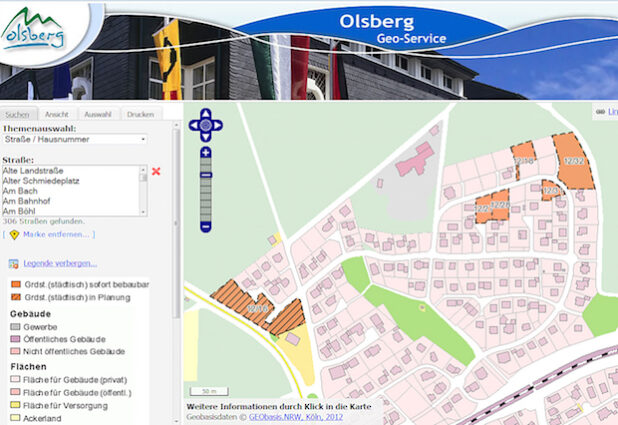Select Am Bahnhof in the street list
Screen dimensions: 618x425
click(x=27, y=201)
